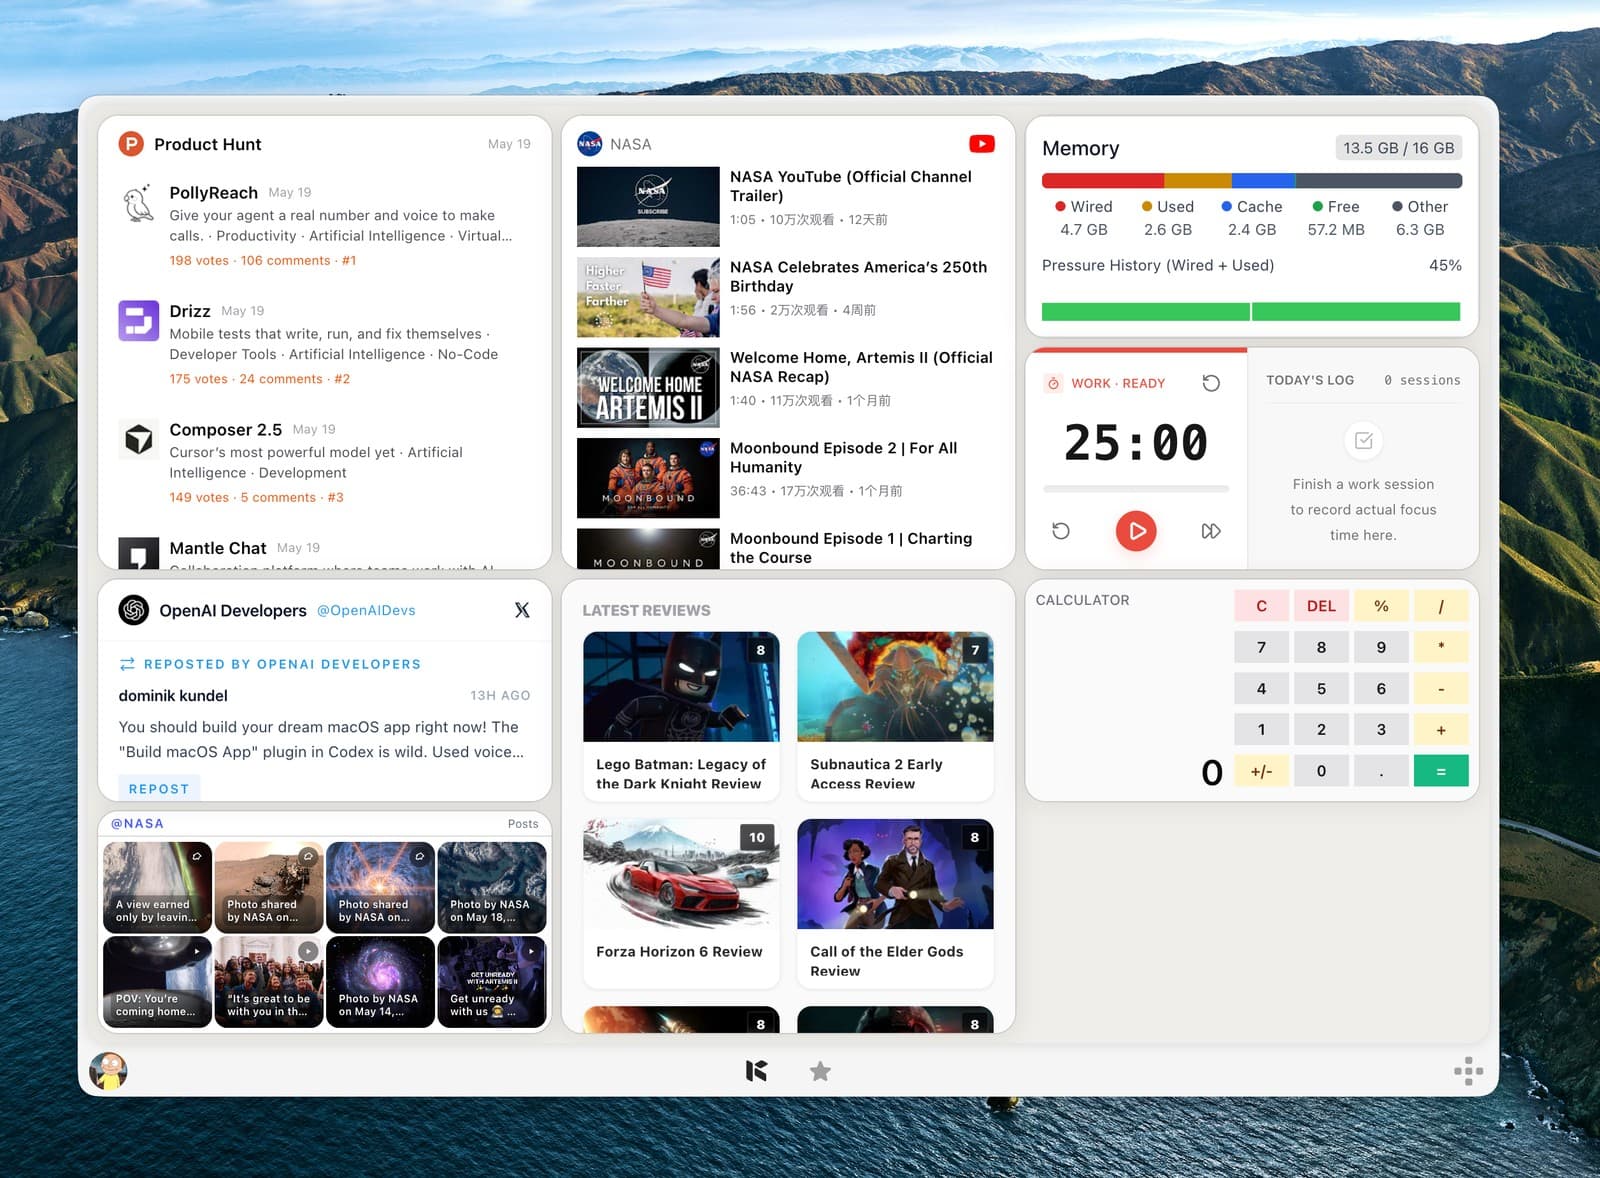The image size is (1600, 1178).
Task: Open the @OpenAIDevs handle link
Action: click(366, 610)
